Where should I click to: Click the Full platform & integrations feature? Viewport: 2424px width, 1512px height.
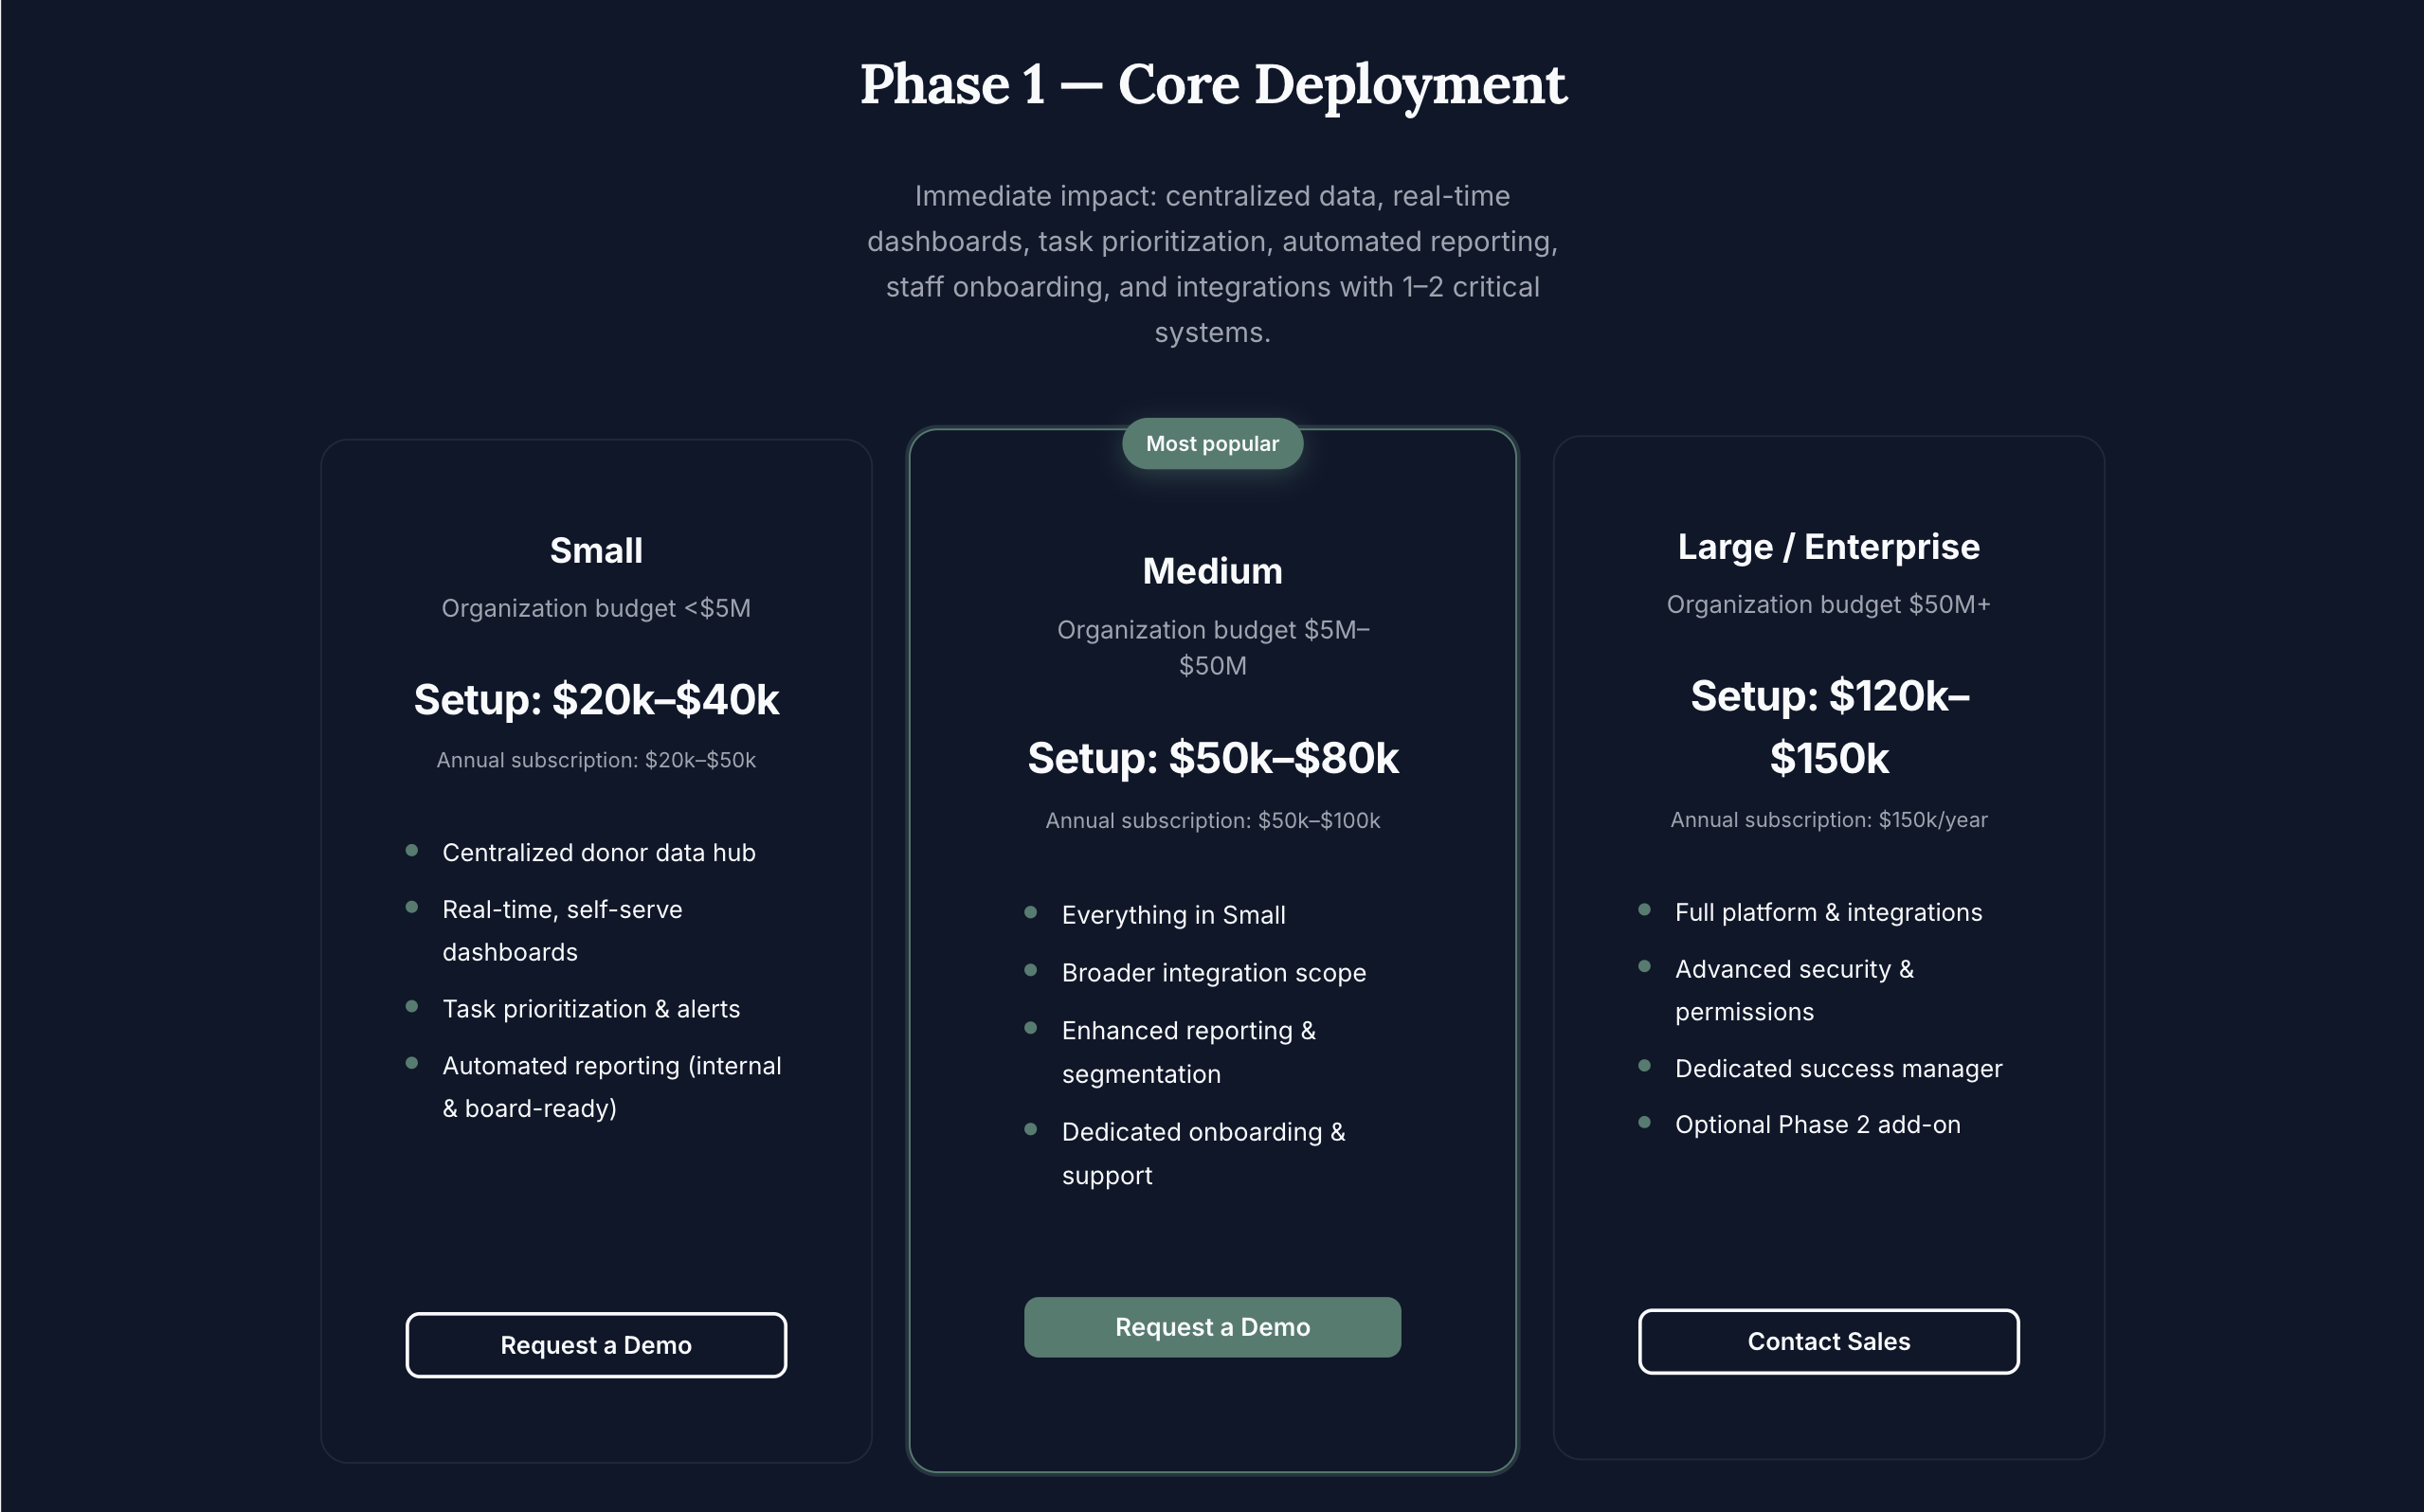pyautogui.click(x=1828, y=912)
